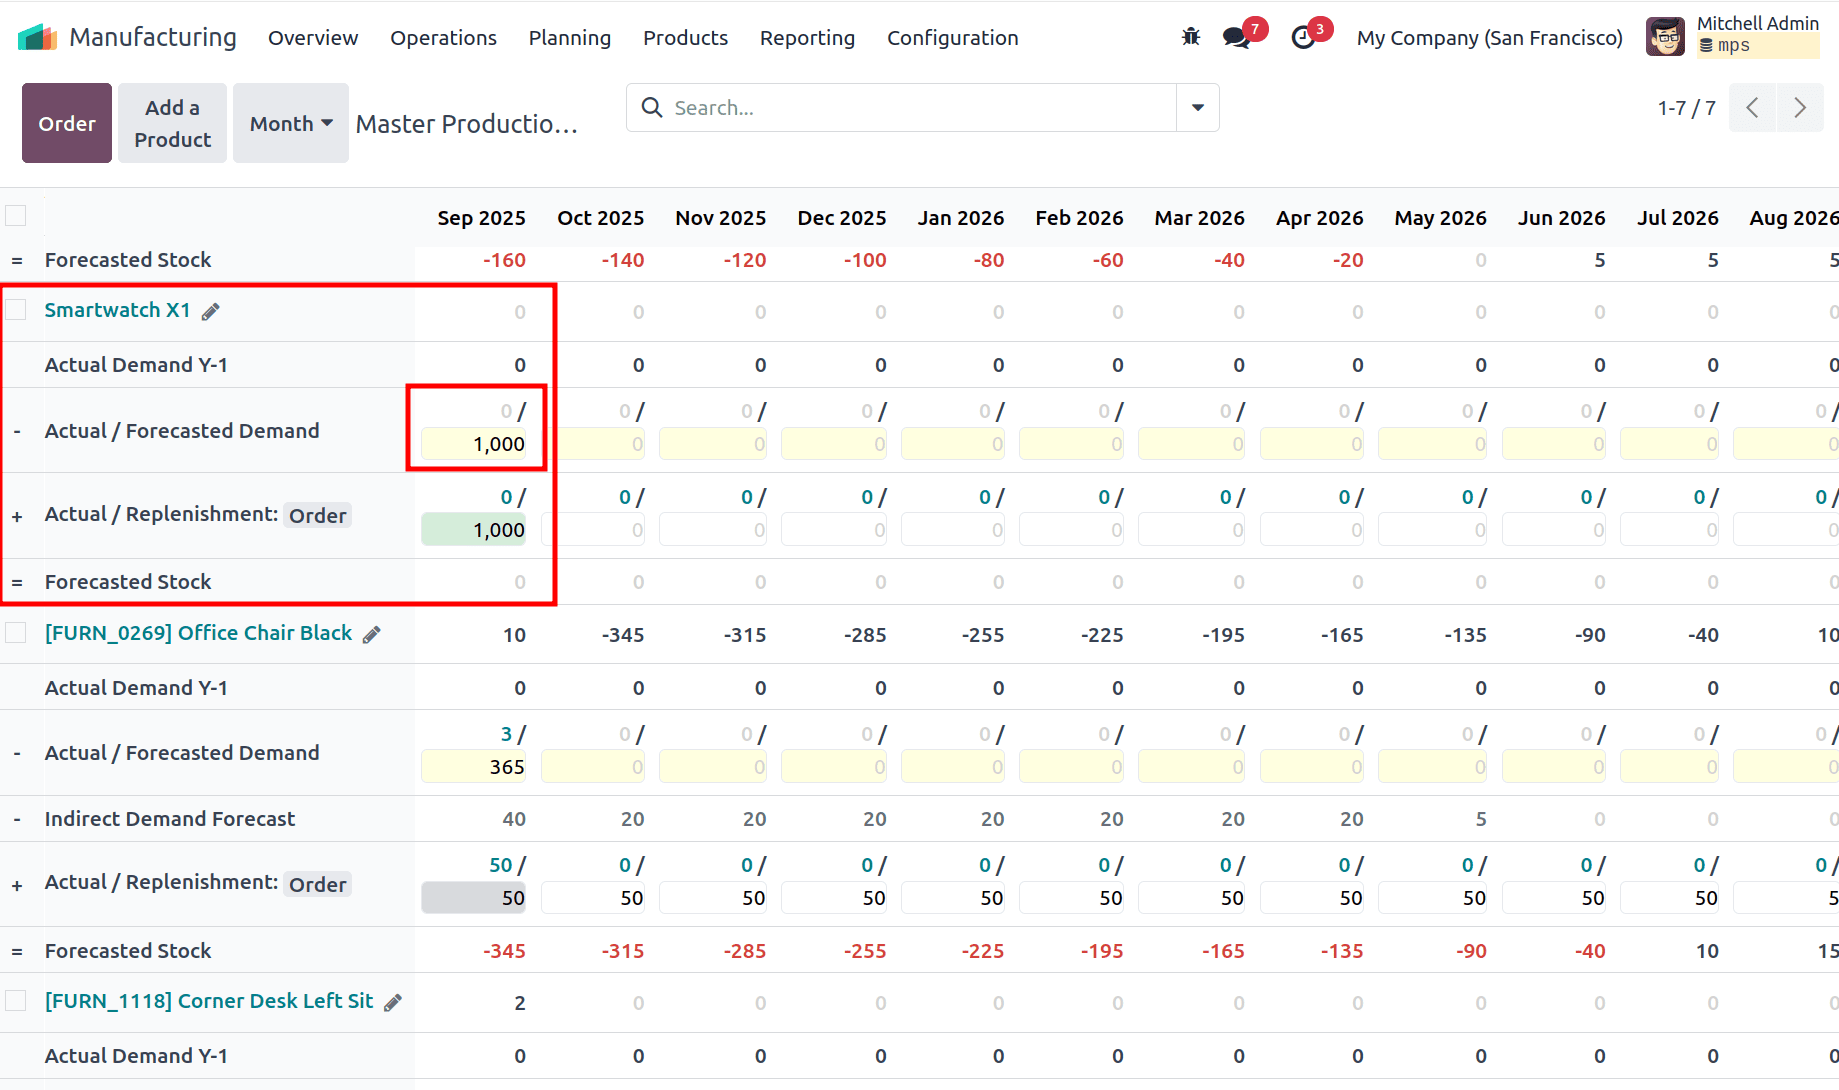Viewport: 1839px width, 1090px height.
Task: Edit Office Chair Black via pencil icon
Action: coord(371,633)
